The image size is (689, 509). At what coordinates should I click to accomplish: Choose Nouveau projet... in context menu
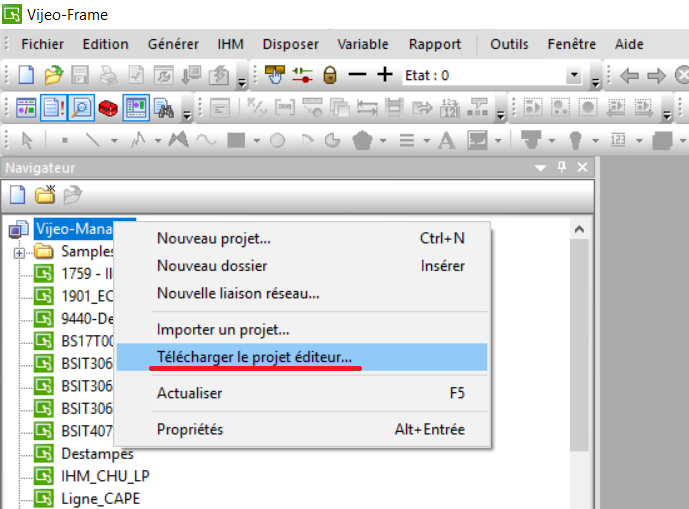pos(301,238)
